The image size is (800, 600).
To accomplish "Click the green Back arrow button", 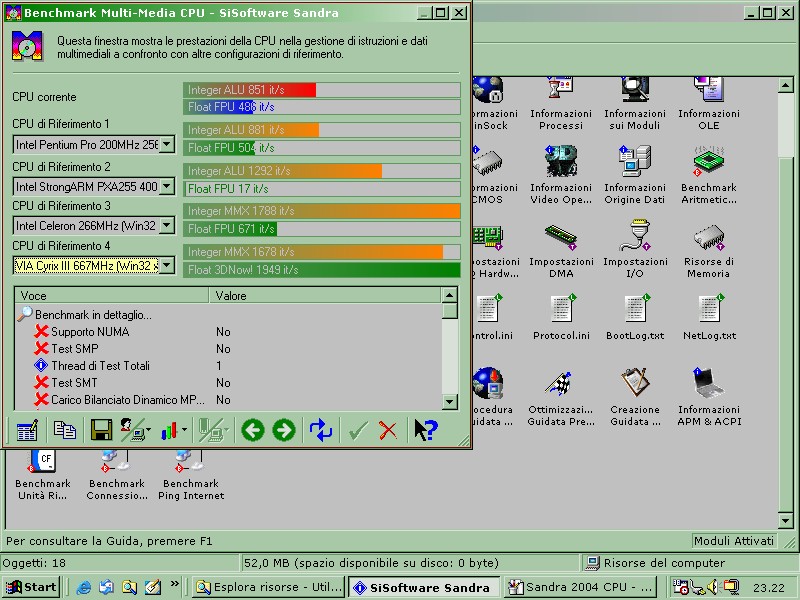I will point(252,430).
